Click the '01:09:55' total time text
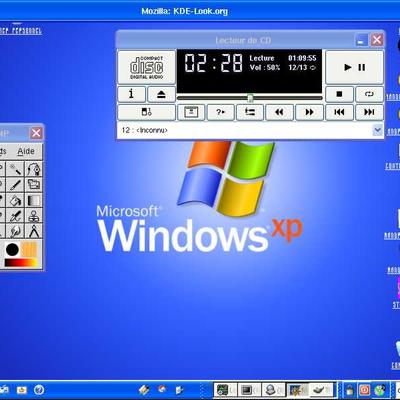The width and height of the screenshot is (400, 400). coord(302,58)
